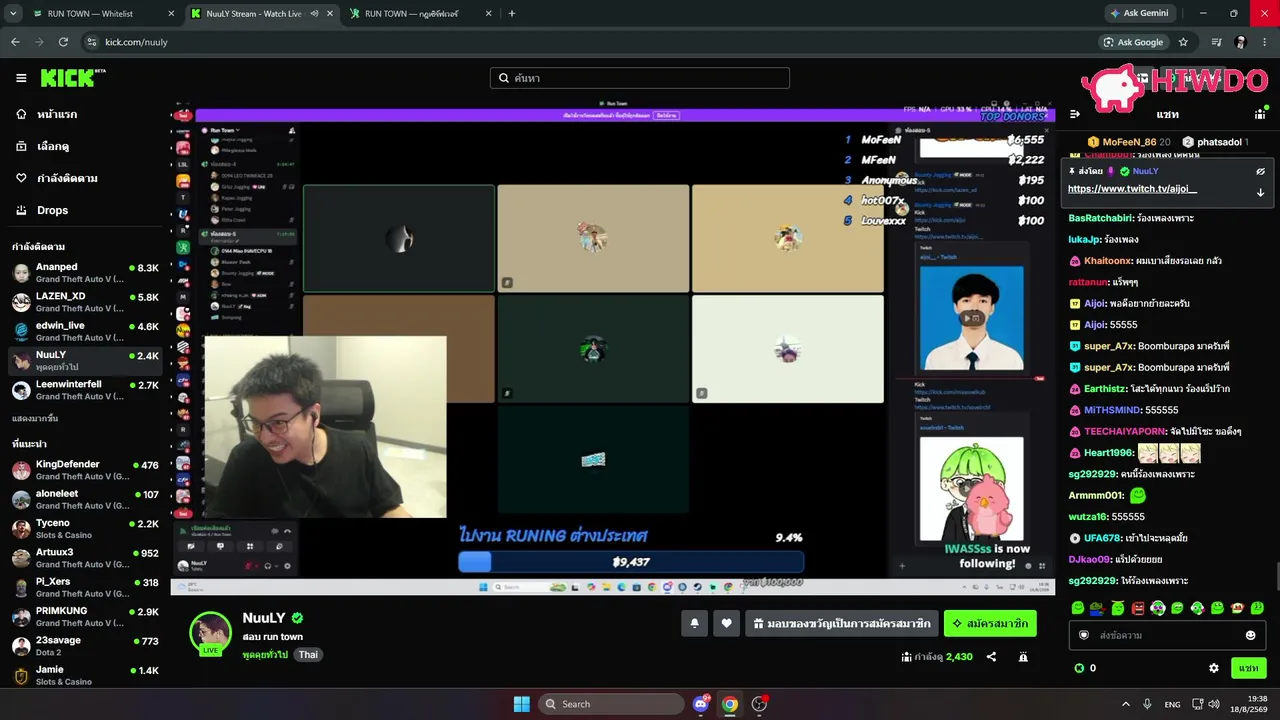Viewport: 1280px width, 720px height.
Task: Collapse the chat panel with arrow icon
Action: [1075, 114]
